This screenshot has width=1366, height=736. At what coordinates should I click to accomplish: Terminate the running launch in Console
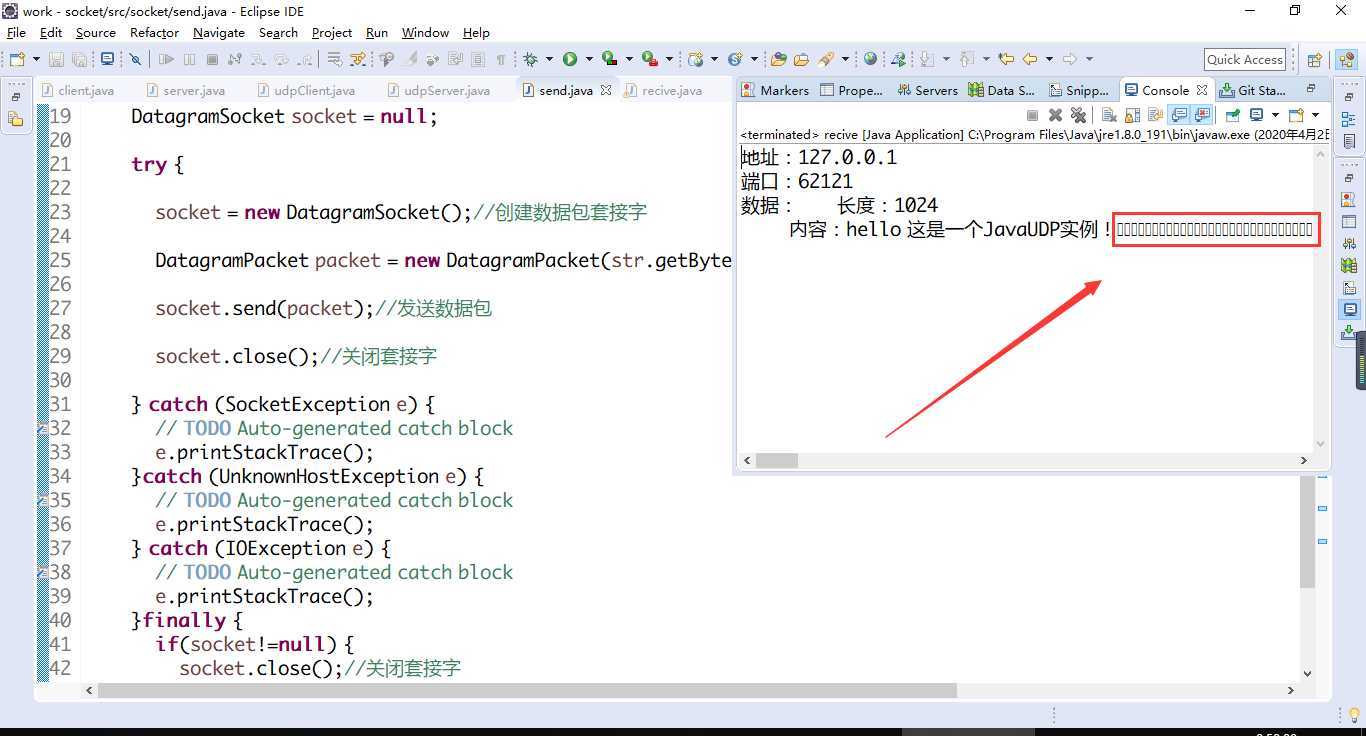tap(1032, 114)
